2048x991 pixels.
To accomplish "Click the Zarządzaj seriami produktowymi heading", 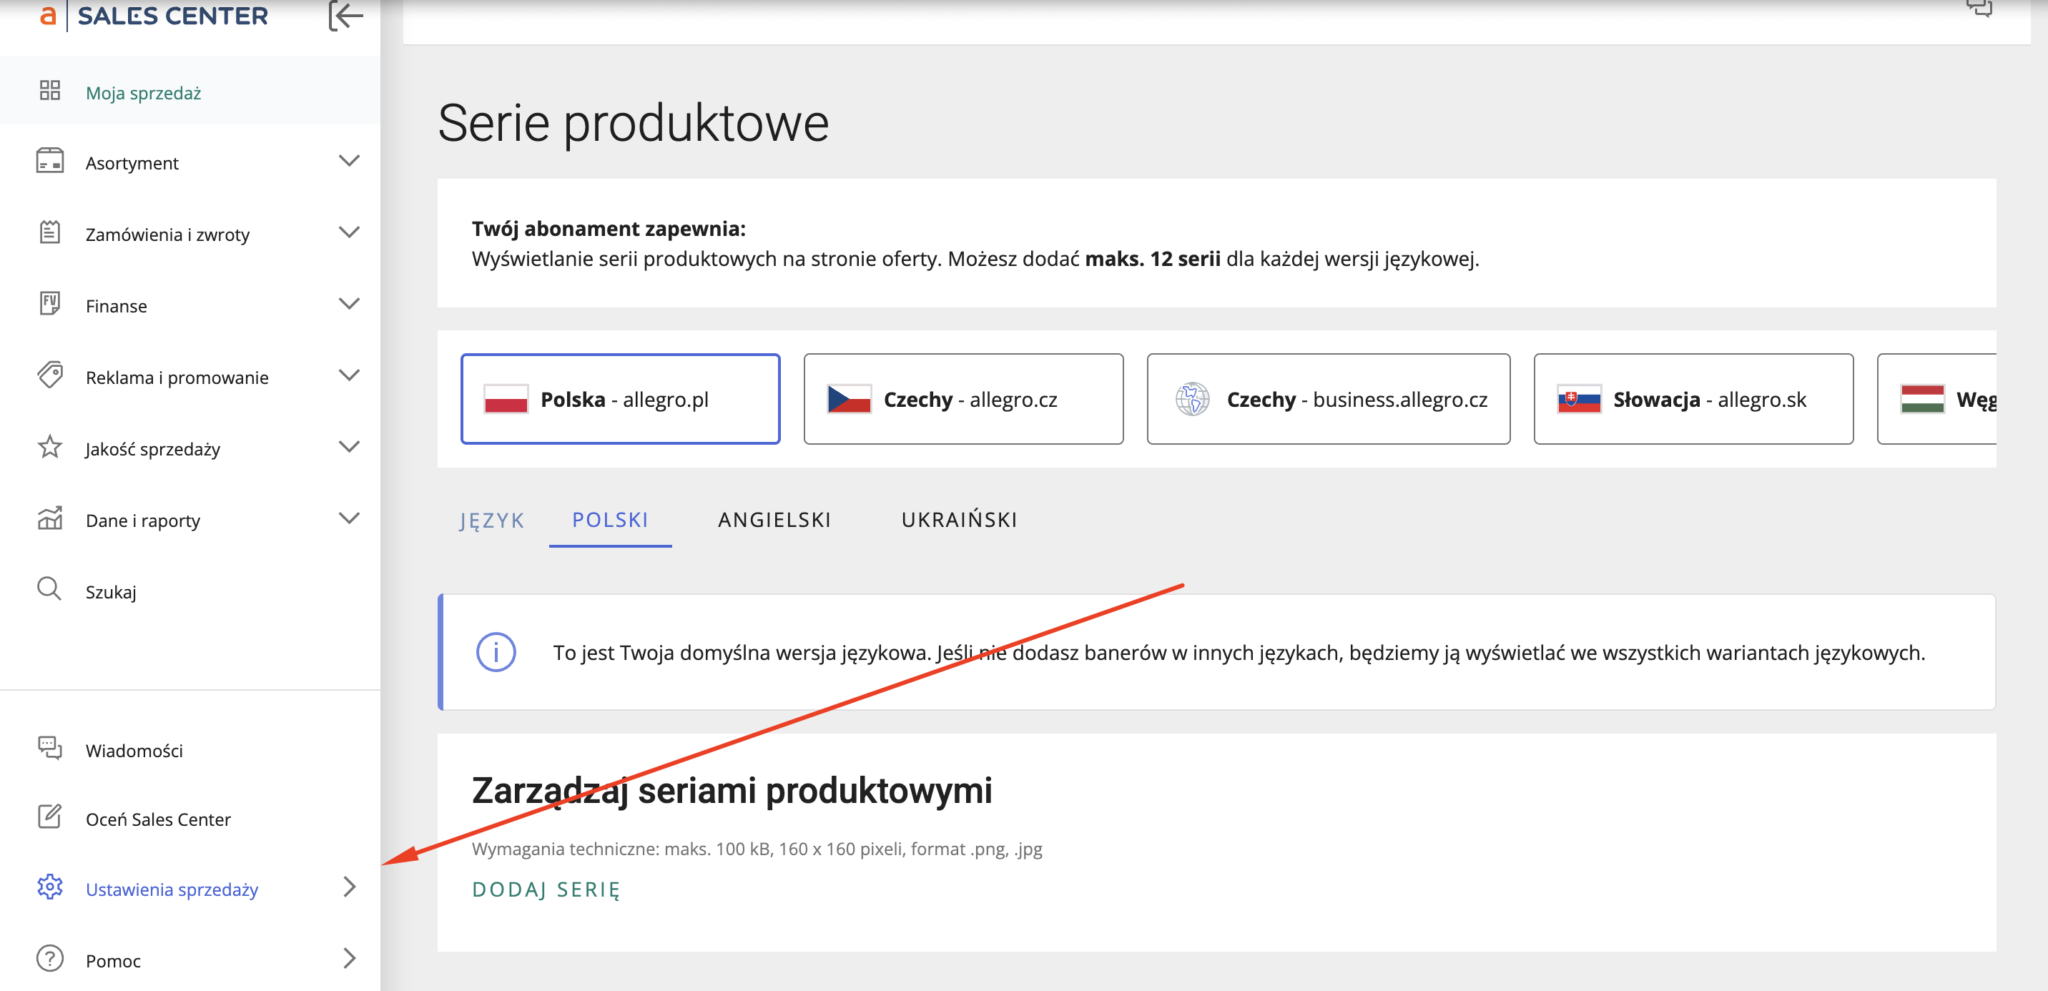I will 732,790.
